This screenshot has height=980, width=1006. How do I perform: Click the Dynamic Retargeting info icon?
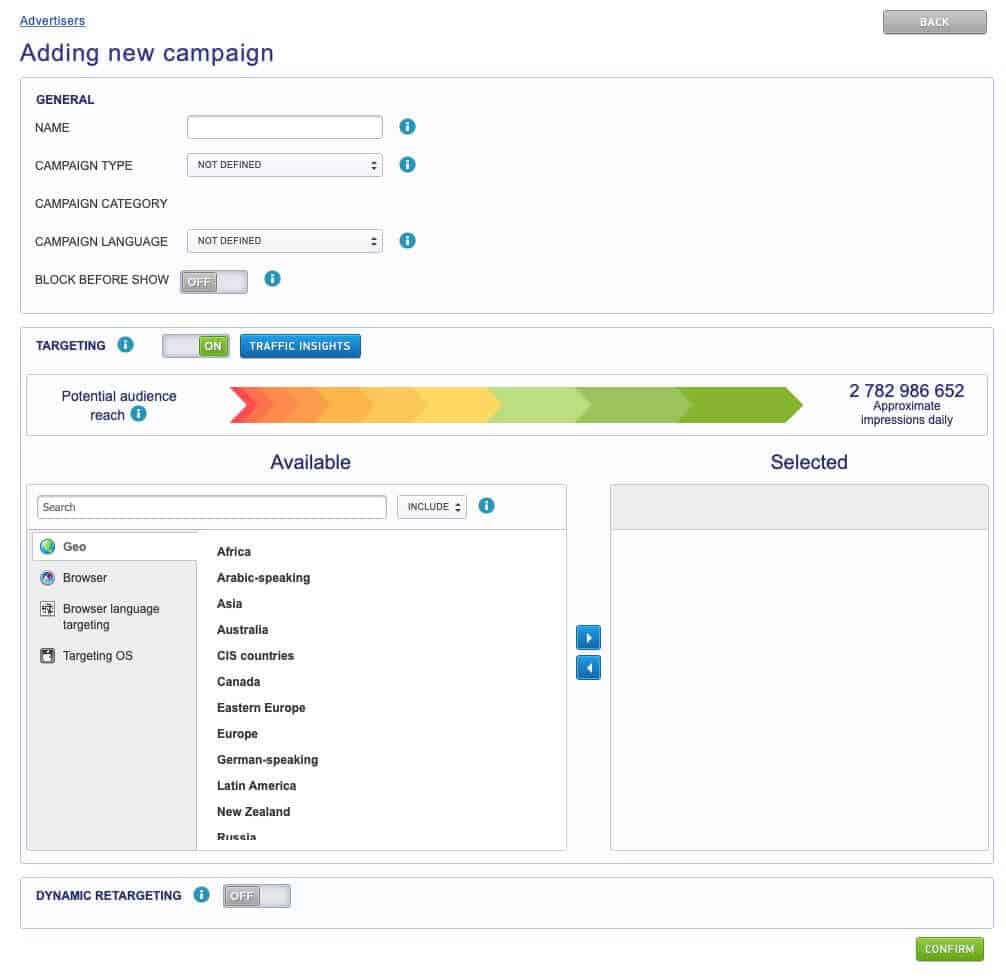[201, 895]
